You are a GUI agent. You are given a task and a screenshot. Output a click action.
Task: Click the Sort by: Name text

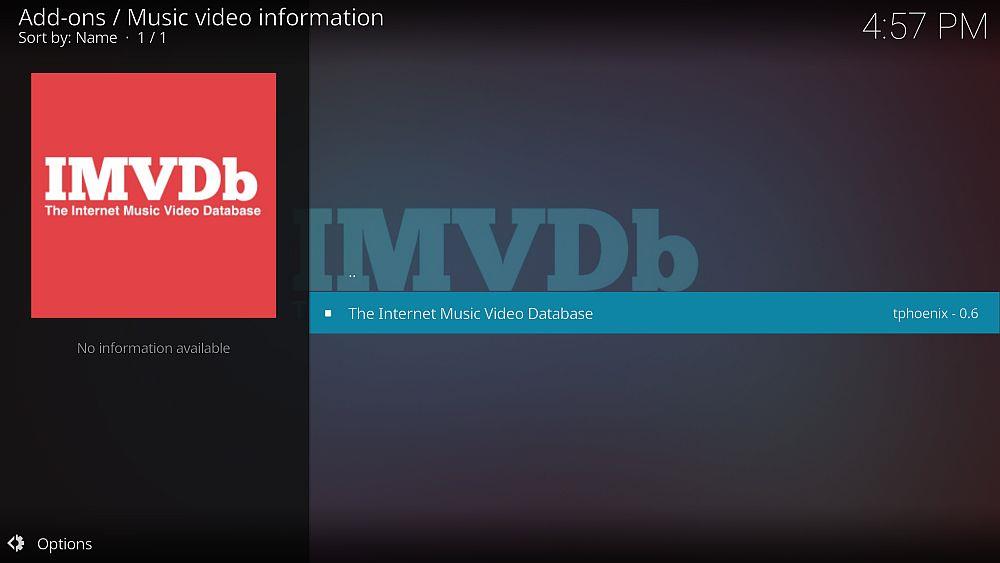[68, 38]
